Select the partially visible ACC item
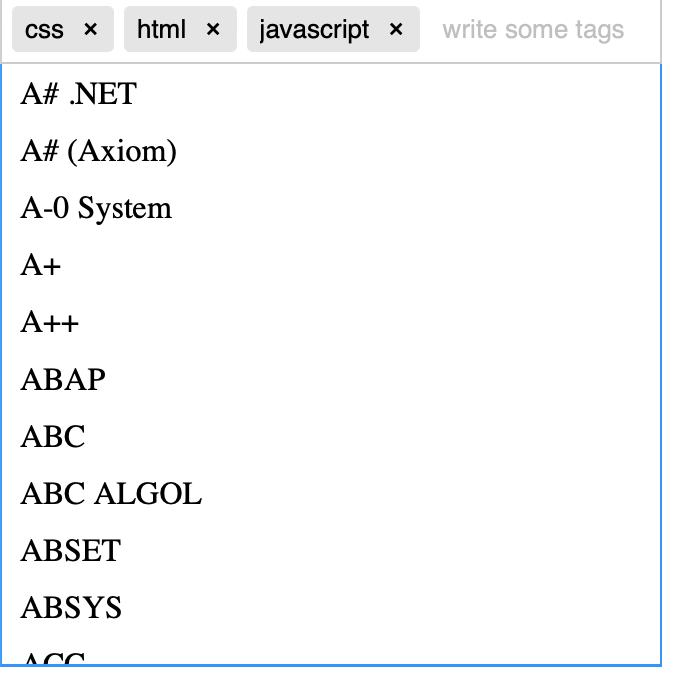This screenshot has height=694, width=698. click(x=331, y=650)
